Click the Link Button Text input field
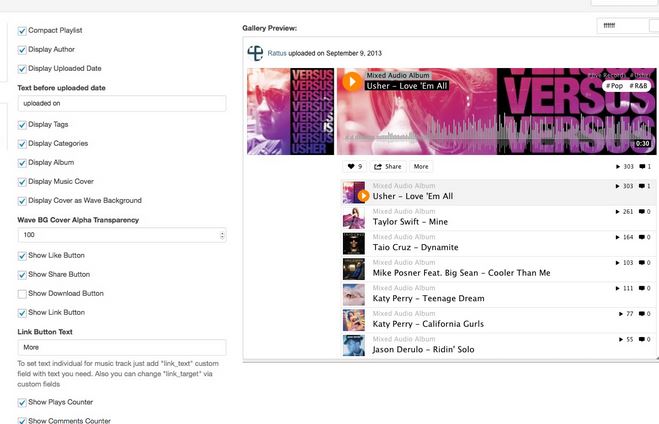This screenshot has height=424, width=659. 122,348
